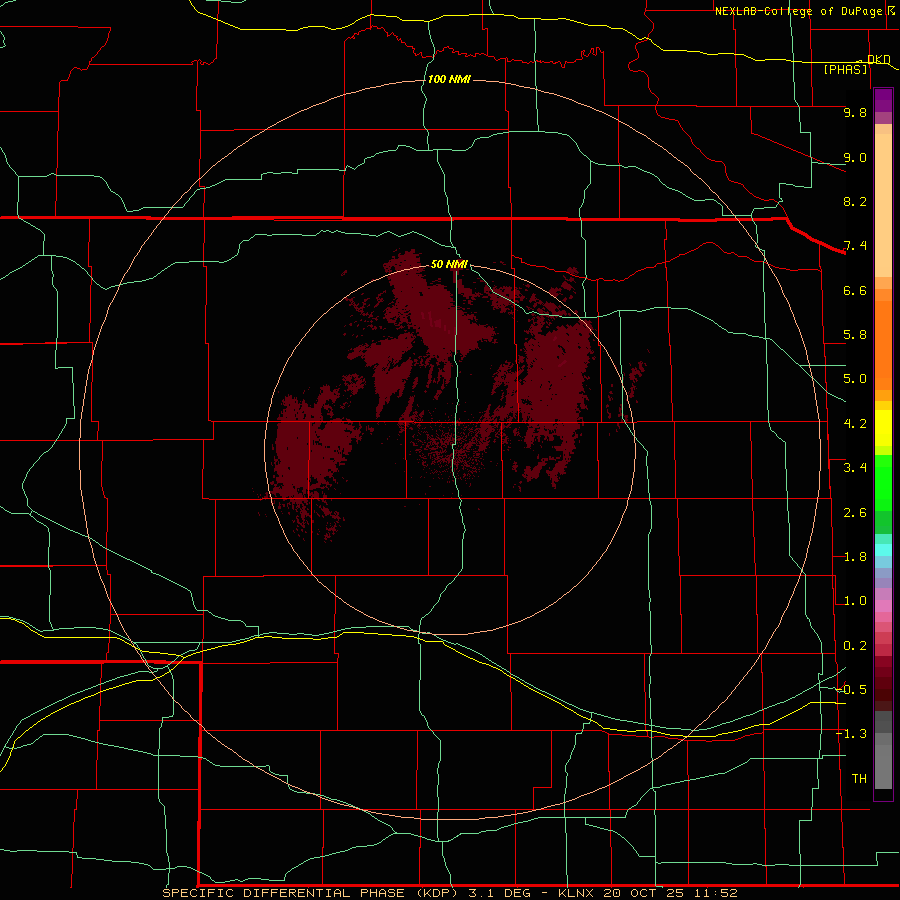900x900 pixels.
Task: Click the [PHAS] label above the color scale
Action: coord(845,69)
